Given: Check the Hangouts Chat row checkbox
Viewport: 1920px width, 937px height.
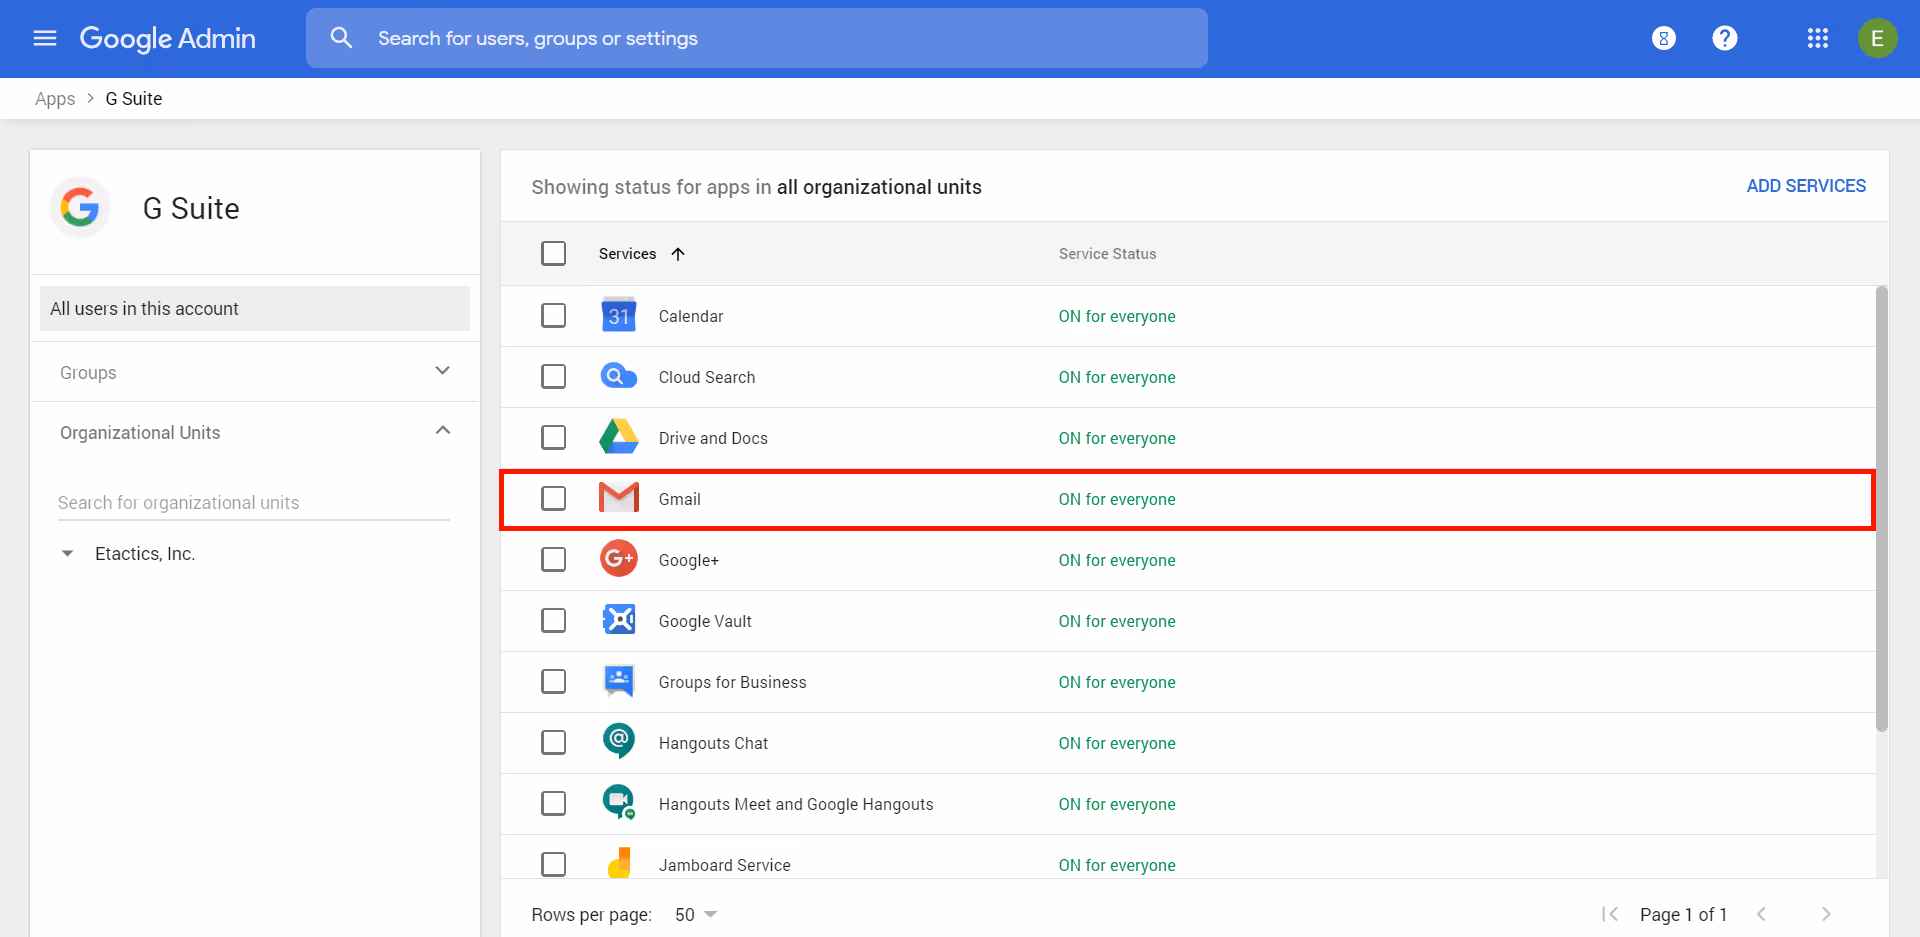Looking at the screenshot, I should pyautogui.click(x=553, y=742).
